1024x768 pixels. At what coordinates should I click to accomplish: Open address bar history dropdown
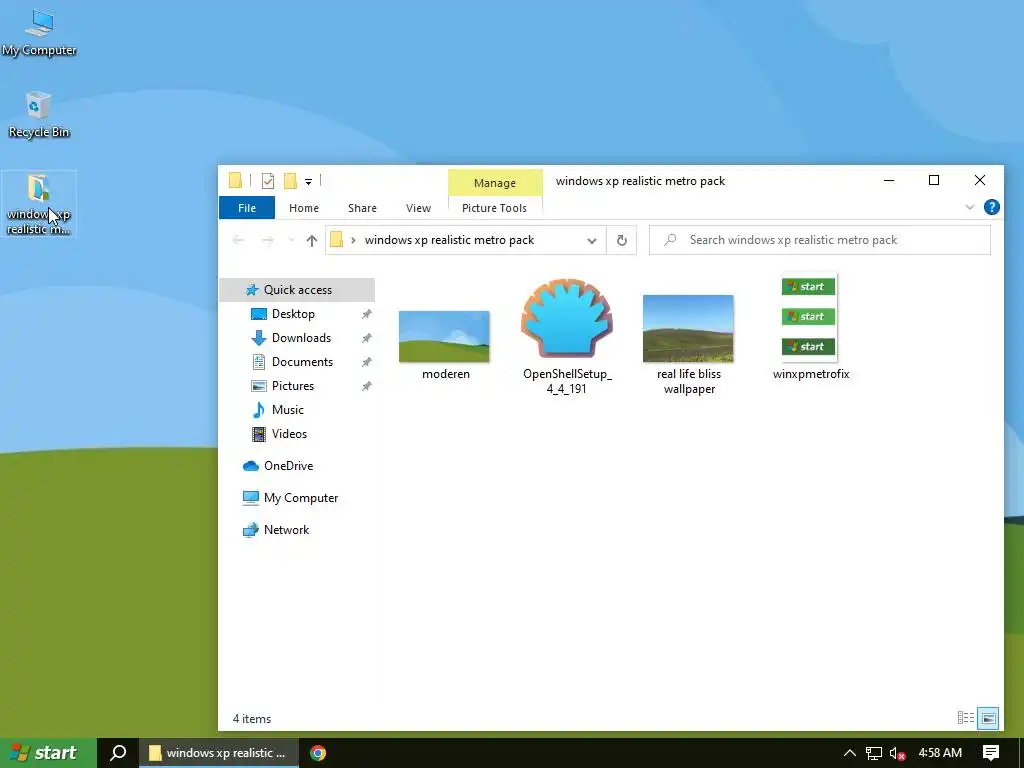pyautogui.click(x=592, y=240)
